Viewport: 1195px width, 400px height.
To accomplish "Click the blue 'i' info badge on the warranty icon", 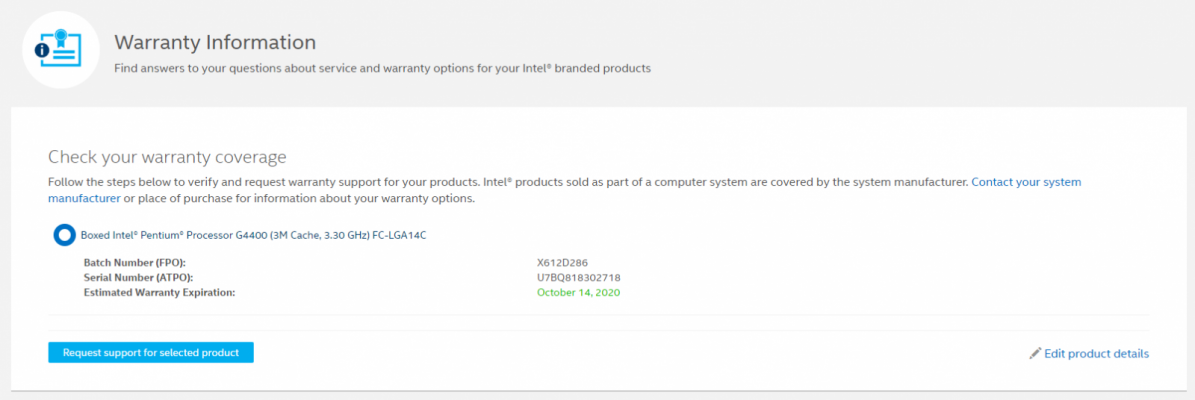I will tap(43, 50).
